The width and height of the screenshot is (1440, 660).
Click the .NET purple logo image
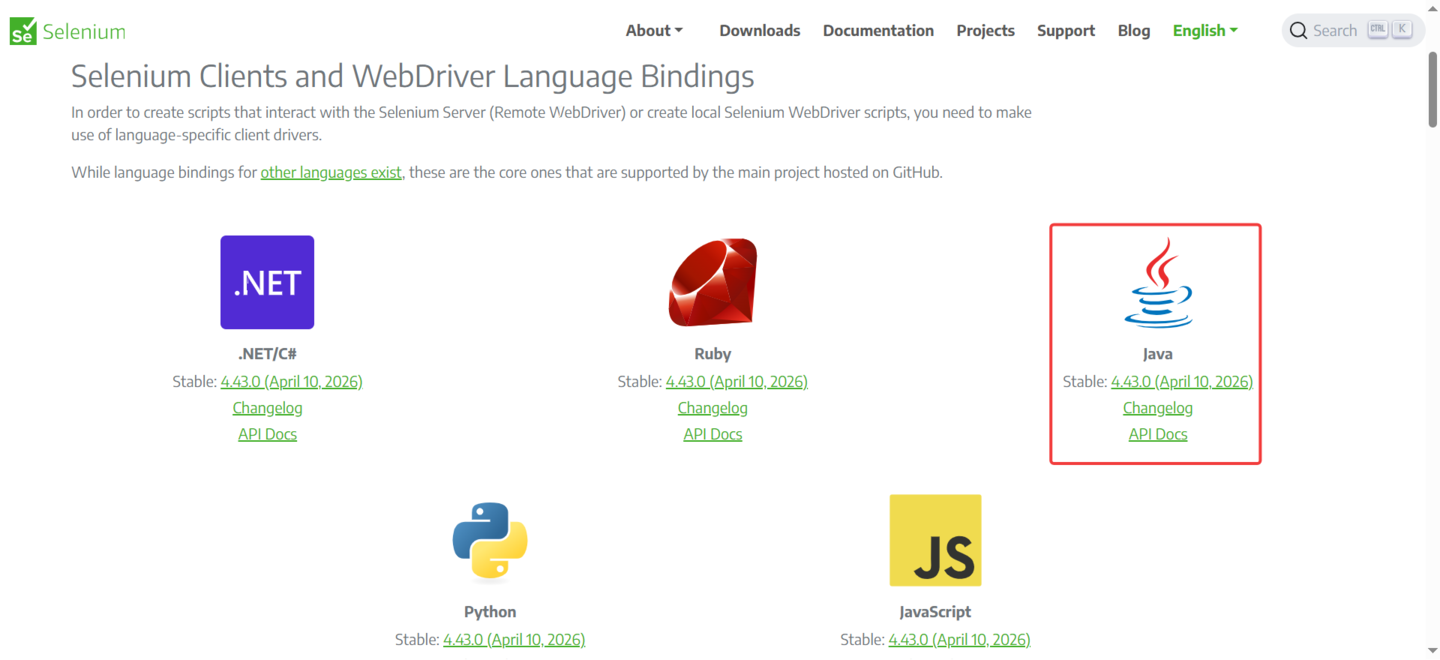point(267,282)
